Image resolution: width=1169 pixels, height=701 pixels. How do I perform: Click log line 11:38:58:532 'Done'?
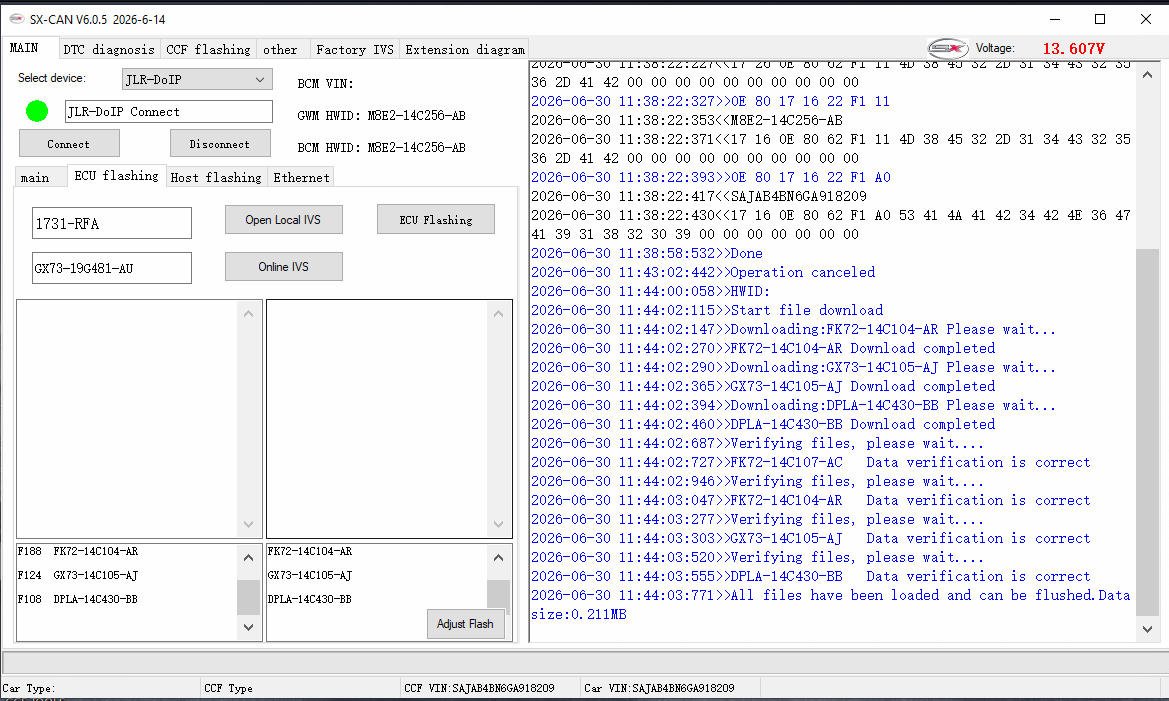pyautogui.click(x=647, y=254)
